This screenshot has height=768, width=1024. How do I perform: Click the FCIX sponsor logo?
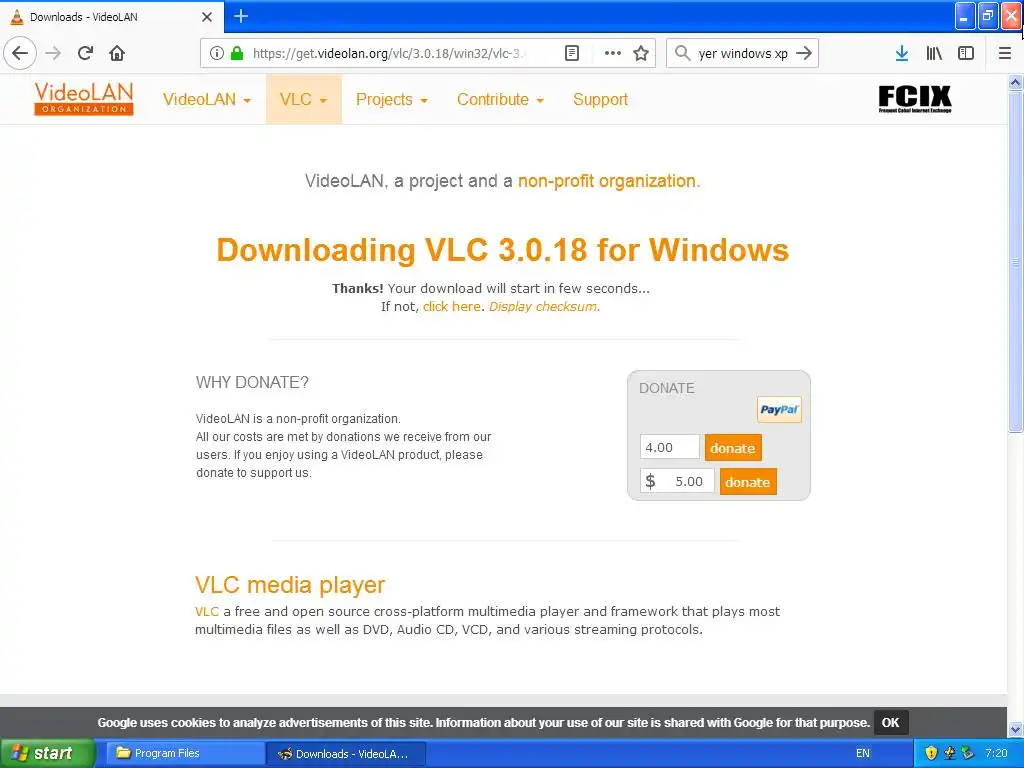click(914, 99)
